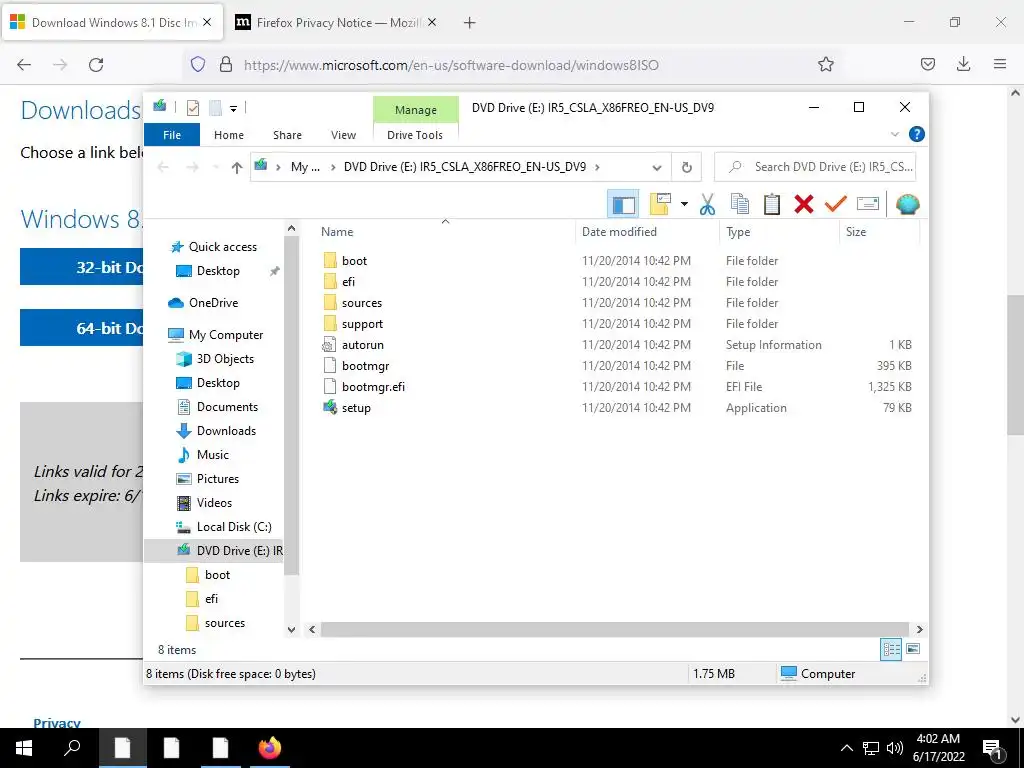Screen dimensions: 1024x768
Task: Select the boot folder in file list
Action: [x=354, y=261]
